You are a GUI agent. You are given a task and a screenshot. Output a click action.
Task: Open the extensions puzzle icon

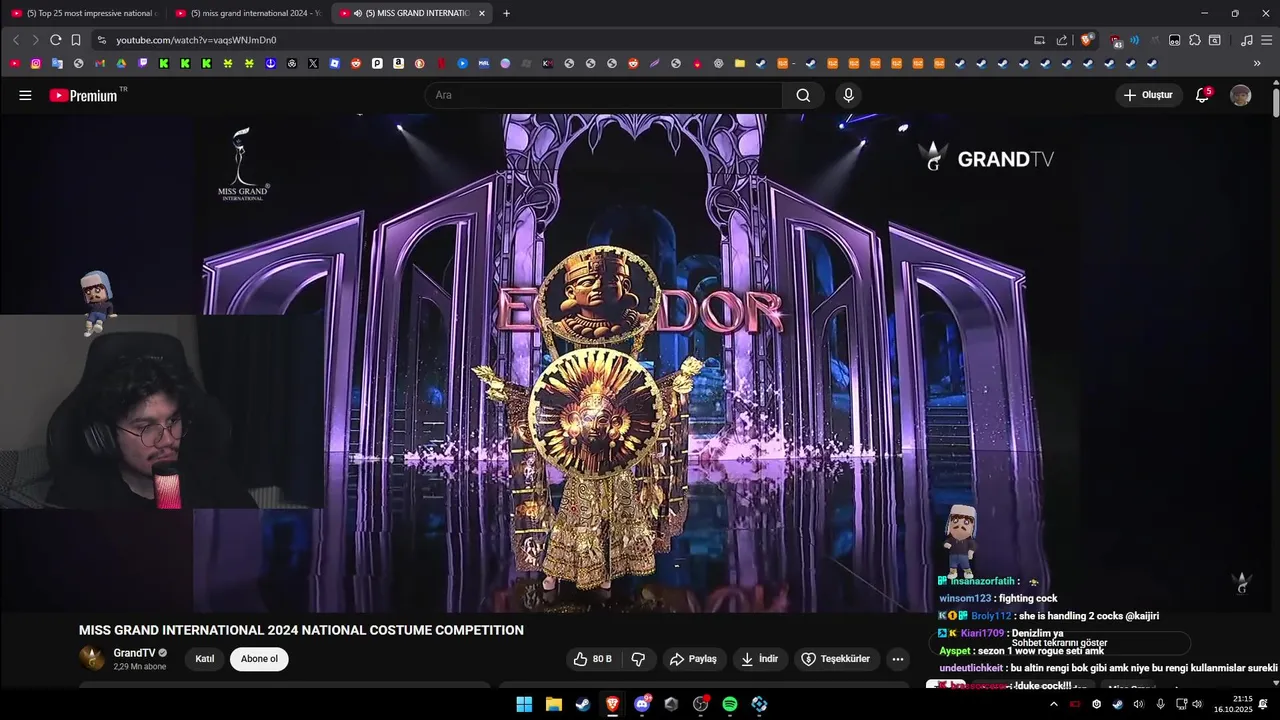click(x=1194, y=40)
